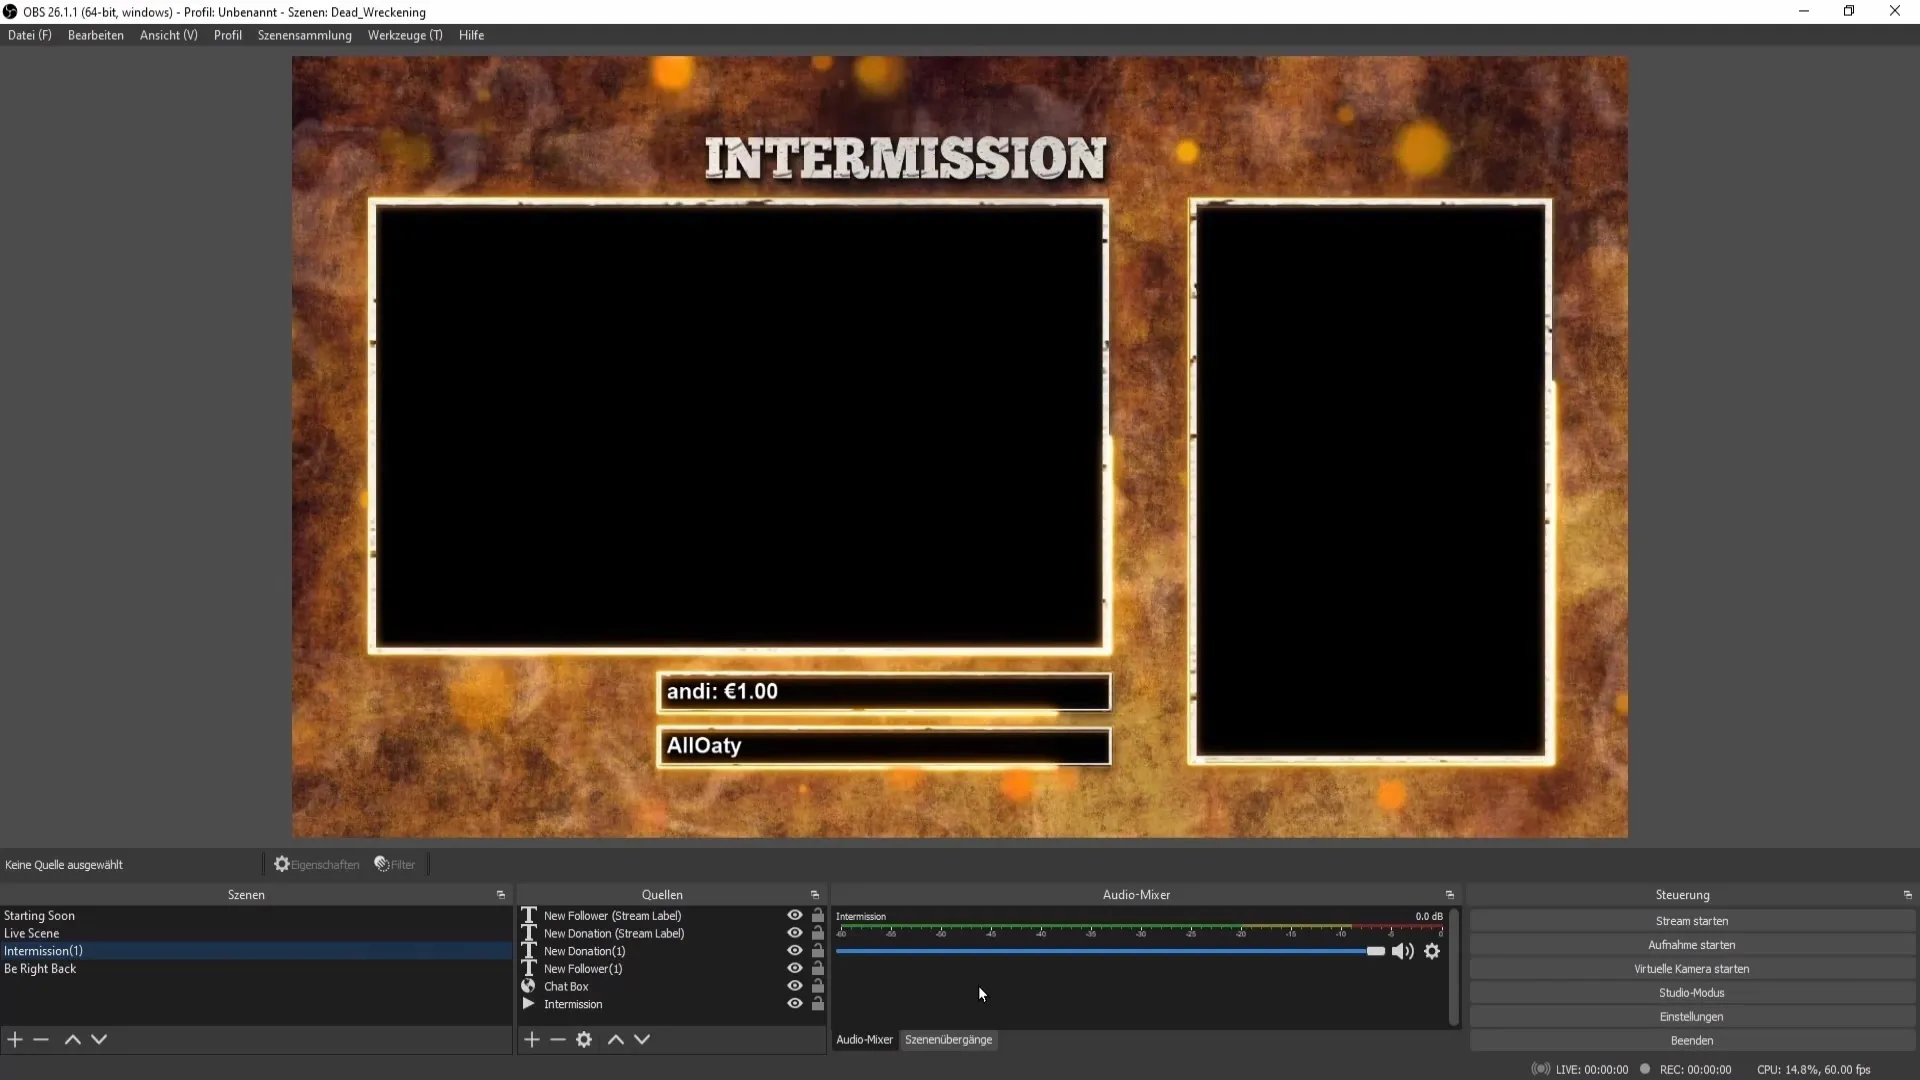Hide the Intermission media source
Image resolution: width=1920 pixels, height=1080 pixels.
pyautogui.click(x=795, y=1004)
